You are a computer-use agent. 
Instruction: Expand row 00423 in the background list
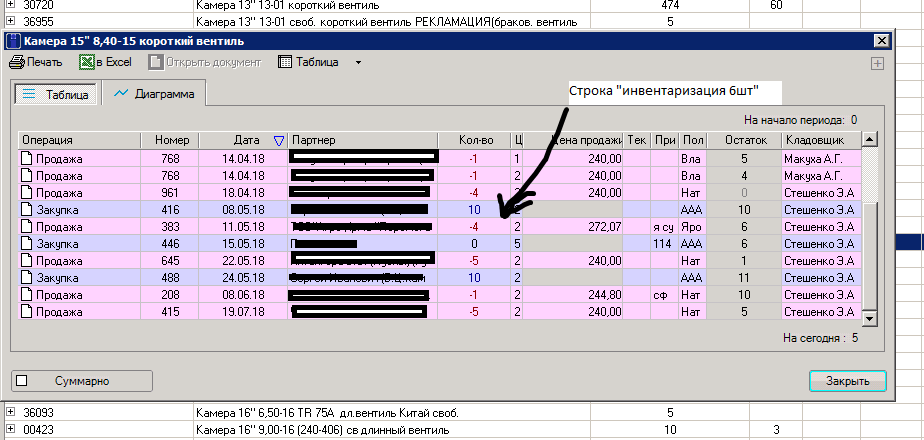pos(10,429)
